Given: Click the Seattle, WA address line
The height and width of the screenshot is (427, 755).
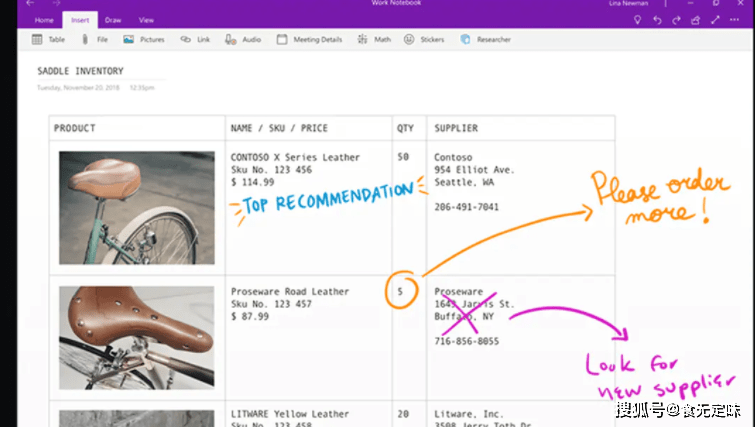Looking at the screenshot, I should pyautogui.click(x=464, y=182).
